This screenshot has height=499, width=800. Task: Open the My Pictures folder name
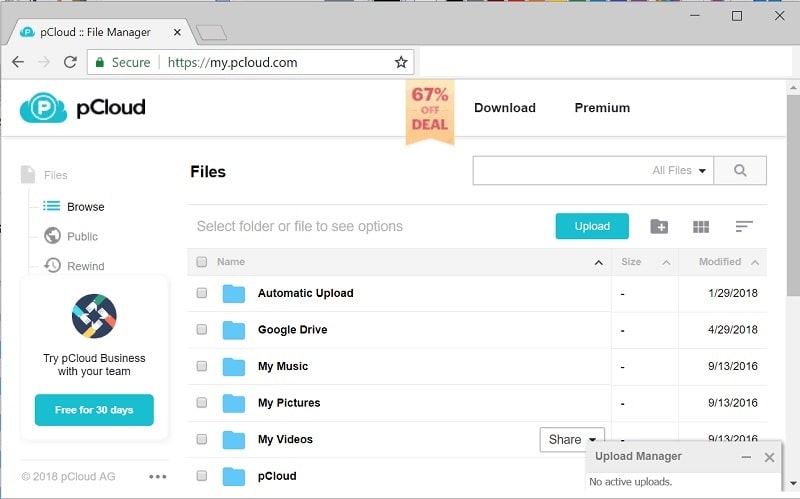[x=289, y=403]
